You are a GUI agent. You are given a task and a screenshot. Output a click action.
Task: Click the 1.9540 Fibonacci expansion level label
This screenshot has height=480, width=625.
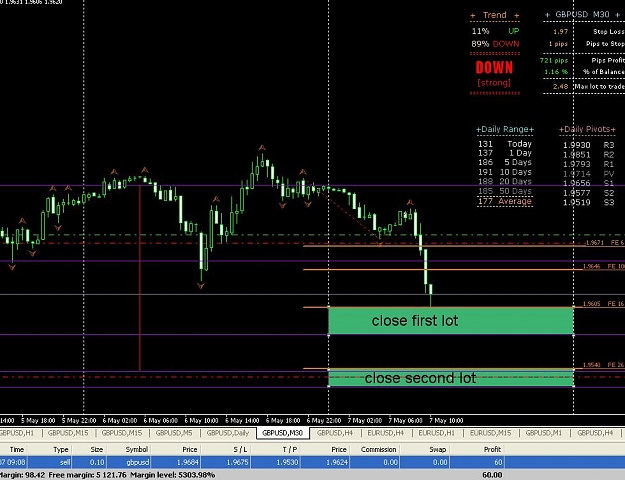(x=592, y=365)
